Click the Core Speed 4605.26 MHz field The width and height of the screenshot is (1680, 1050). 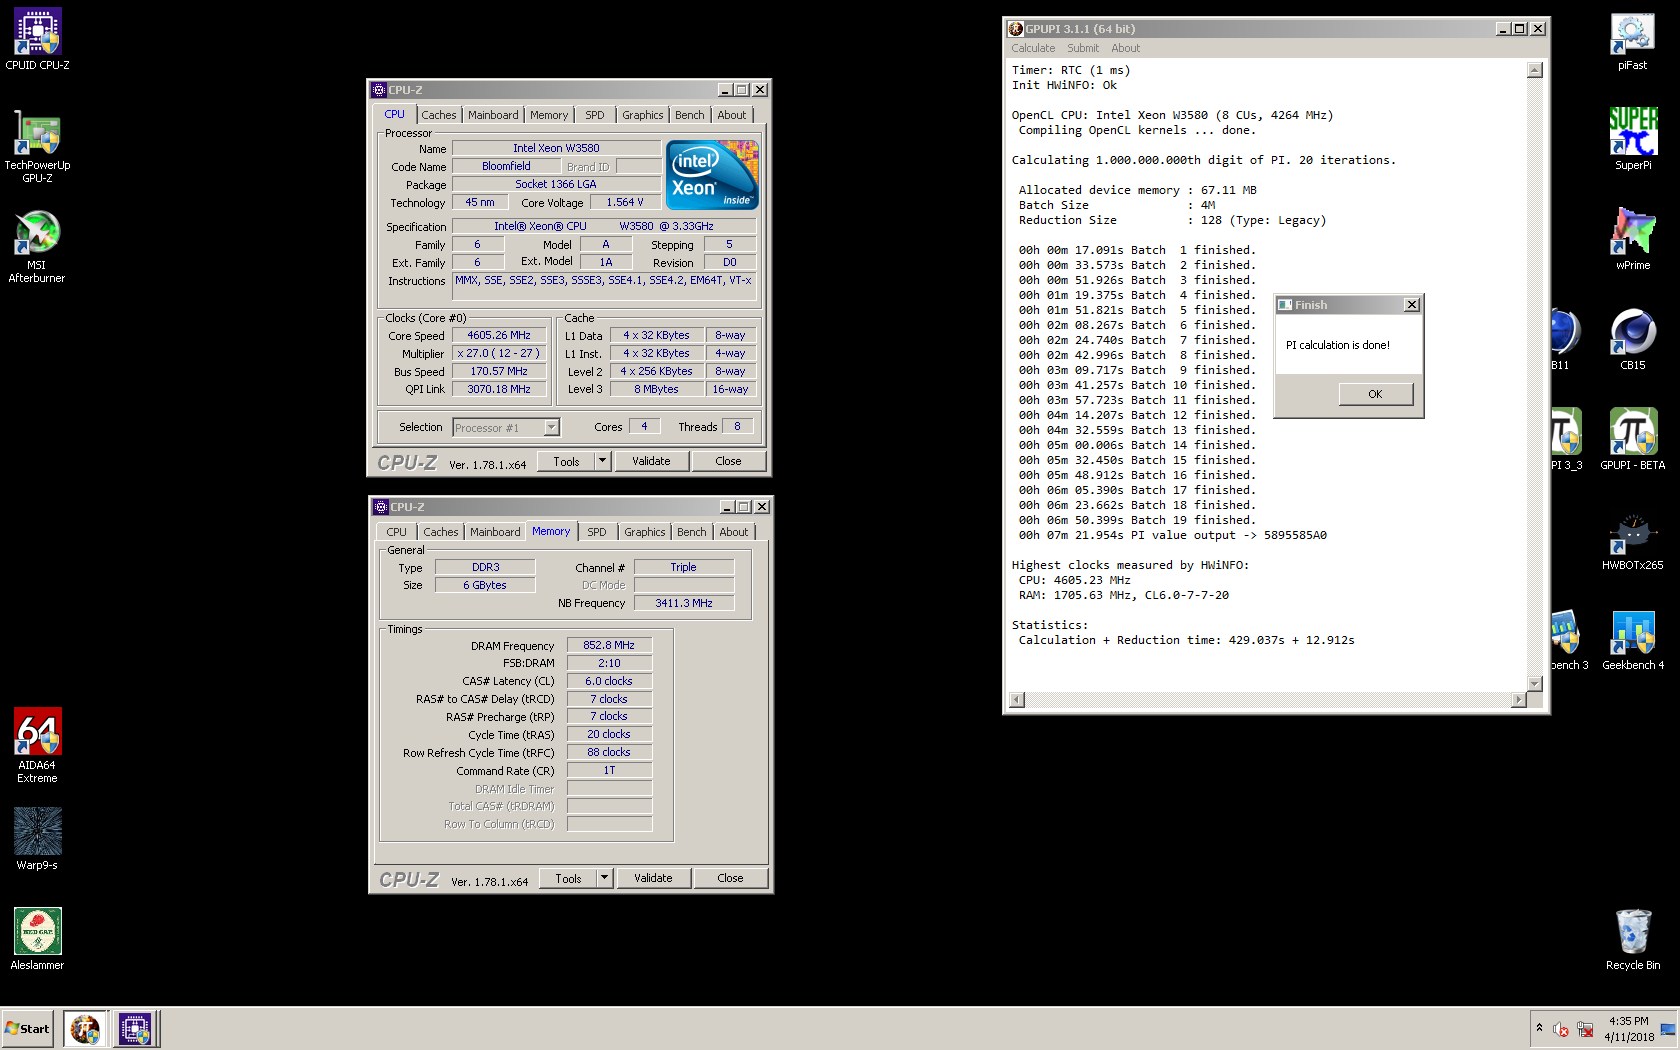(499, 336)
